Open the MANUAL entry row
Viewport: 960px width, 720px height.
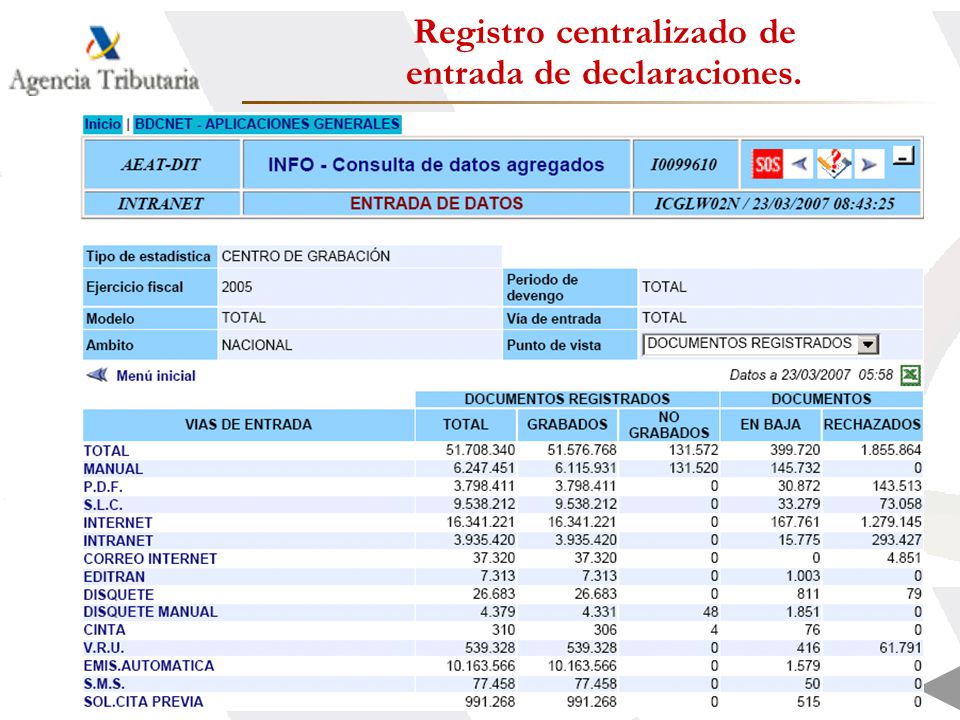tap(113, 469)
